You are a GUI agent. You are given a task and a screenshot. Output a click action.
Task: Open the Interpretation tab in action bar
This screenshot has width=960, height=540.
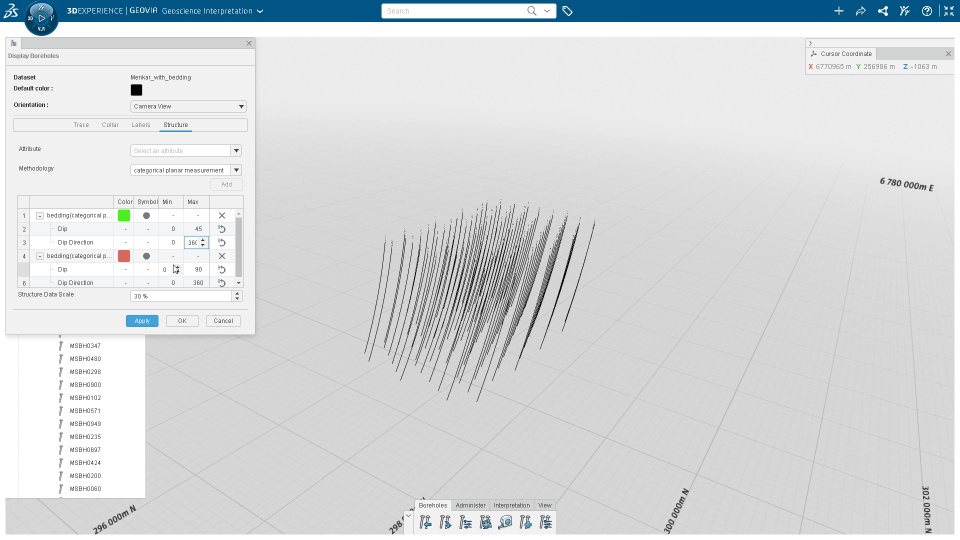click(512, 506)
